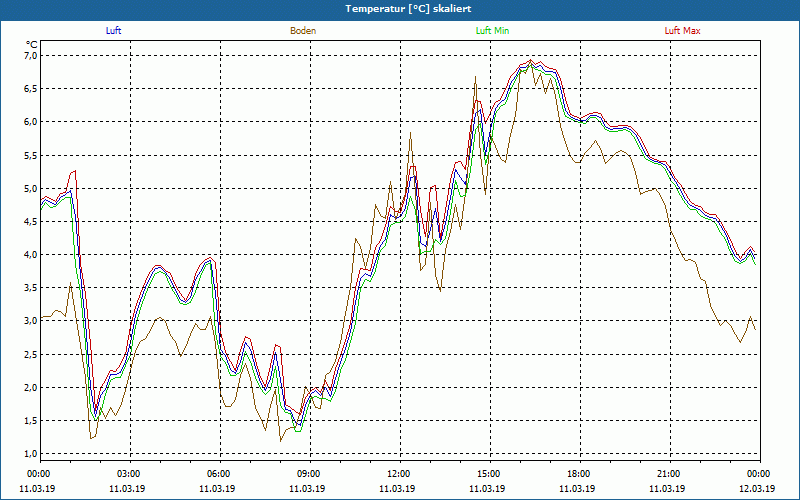
Task: Click the 4,0 y-axis label
Action: tap(31, 255)
